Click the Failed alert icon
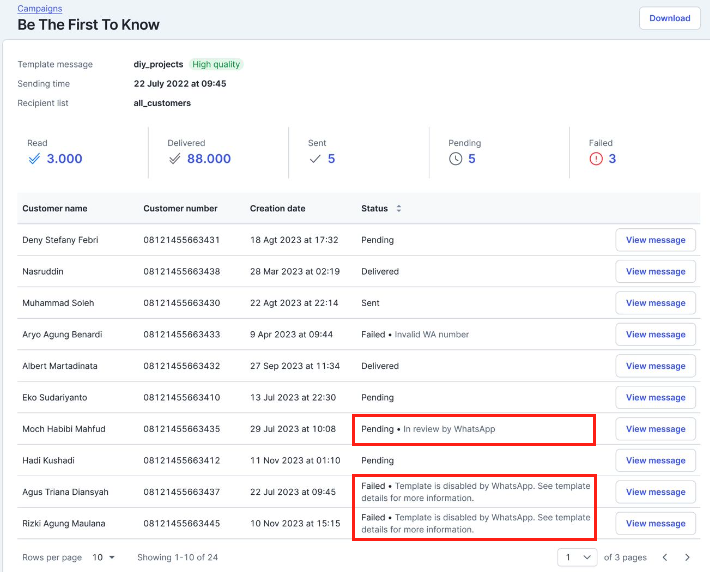 pos(596,159)
